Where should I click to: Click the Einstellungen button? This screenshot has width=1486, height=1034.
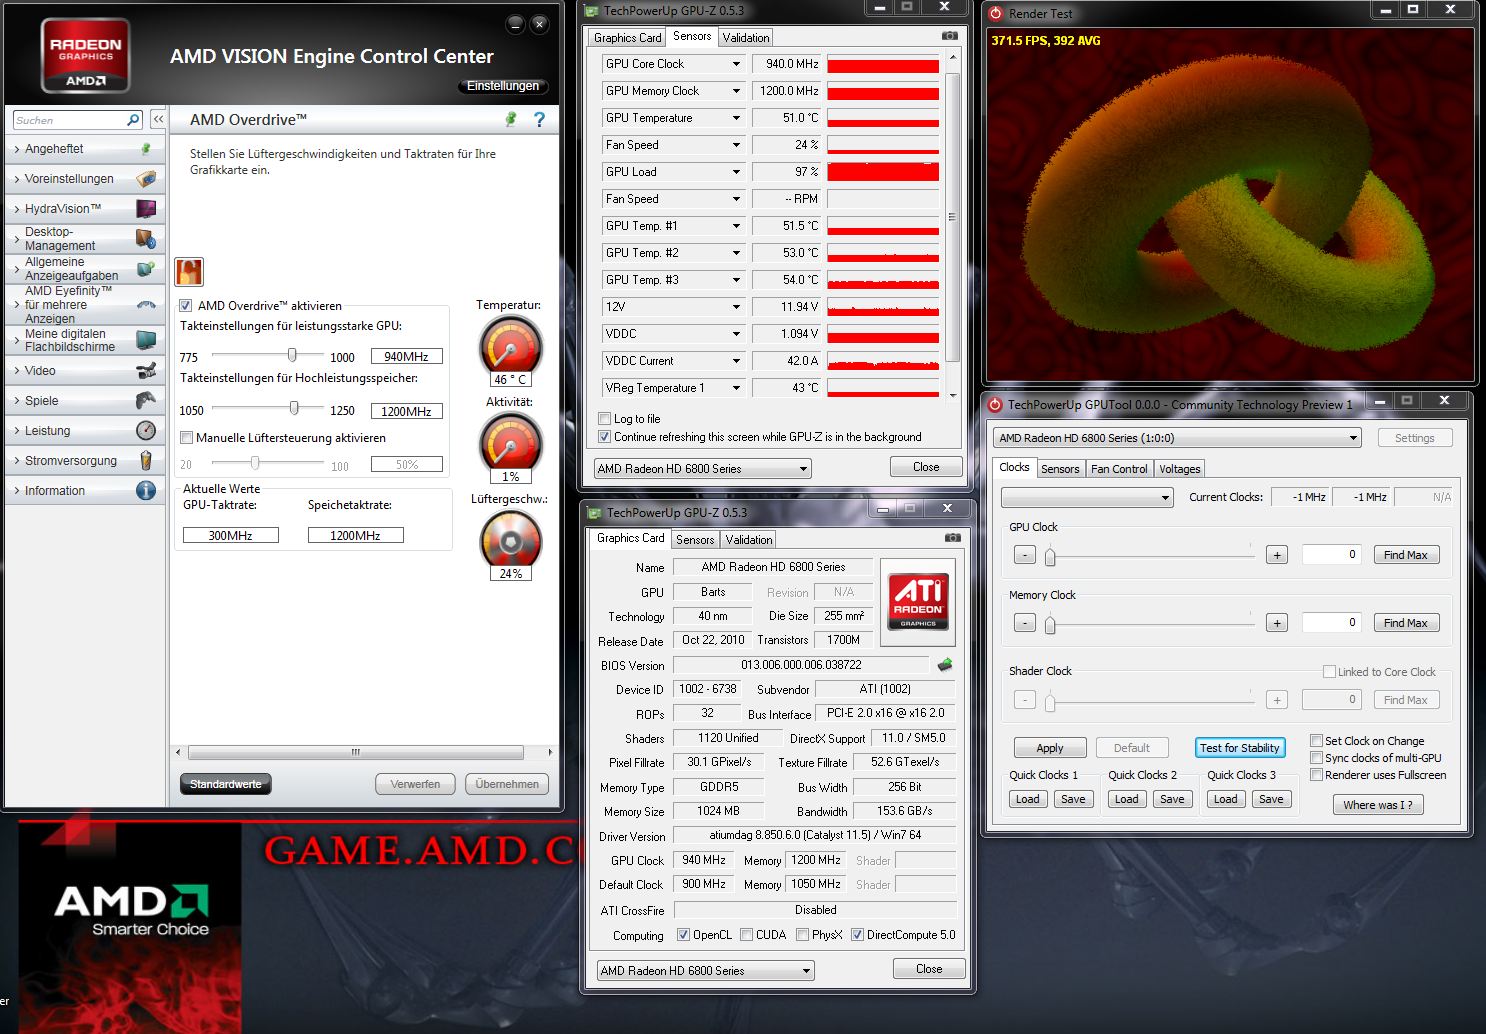[503, 86]
